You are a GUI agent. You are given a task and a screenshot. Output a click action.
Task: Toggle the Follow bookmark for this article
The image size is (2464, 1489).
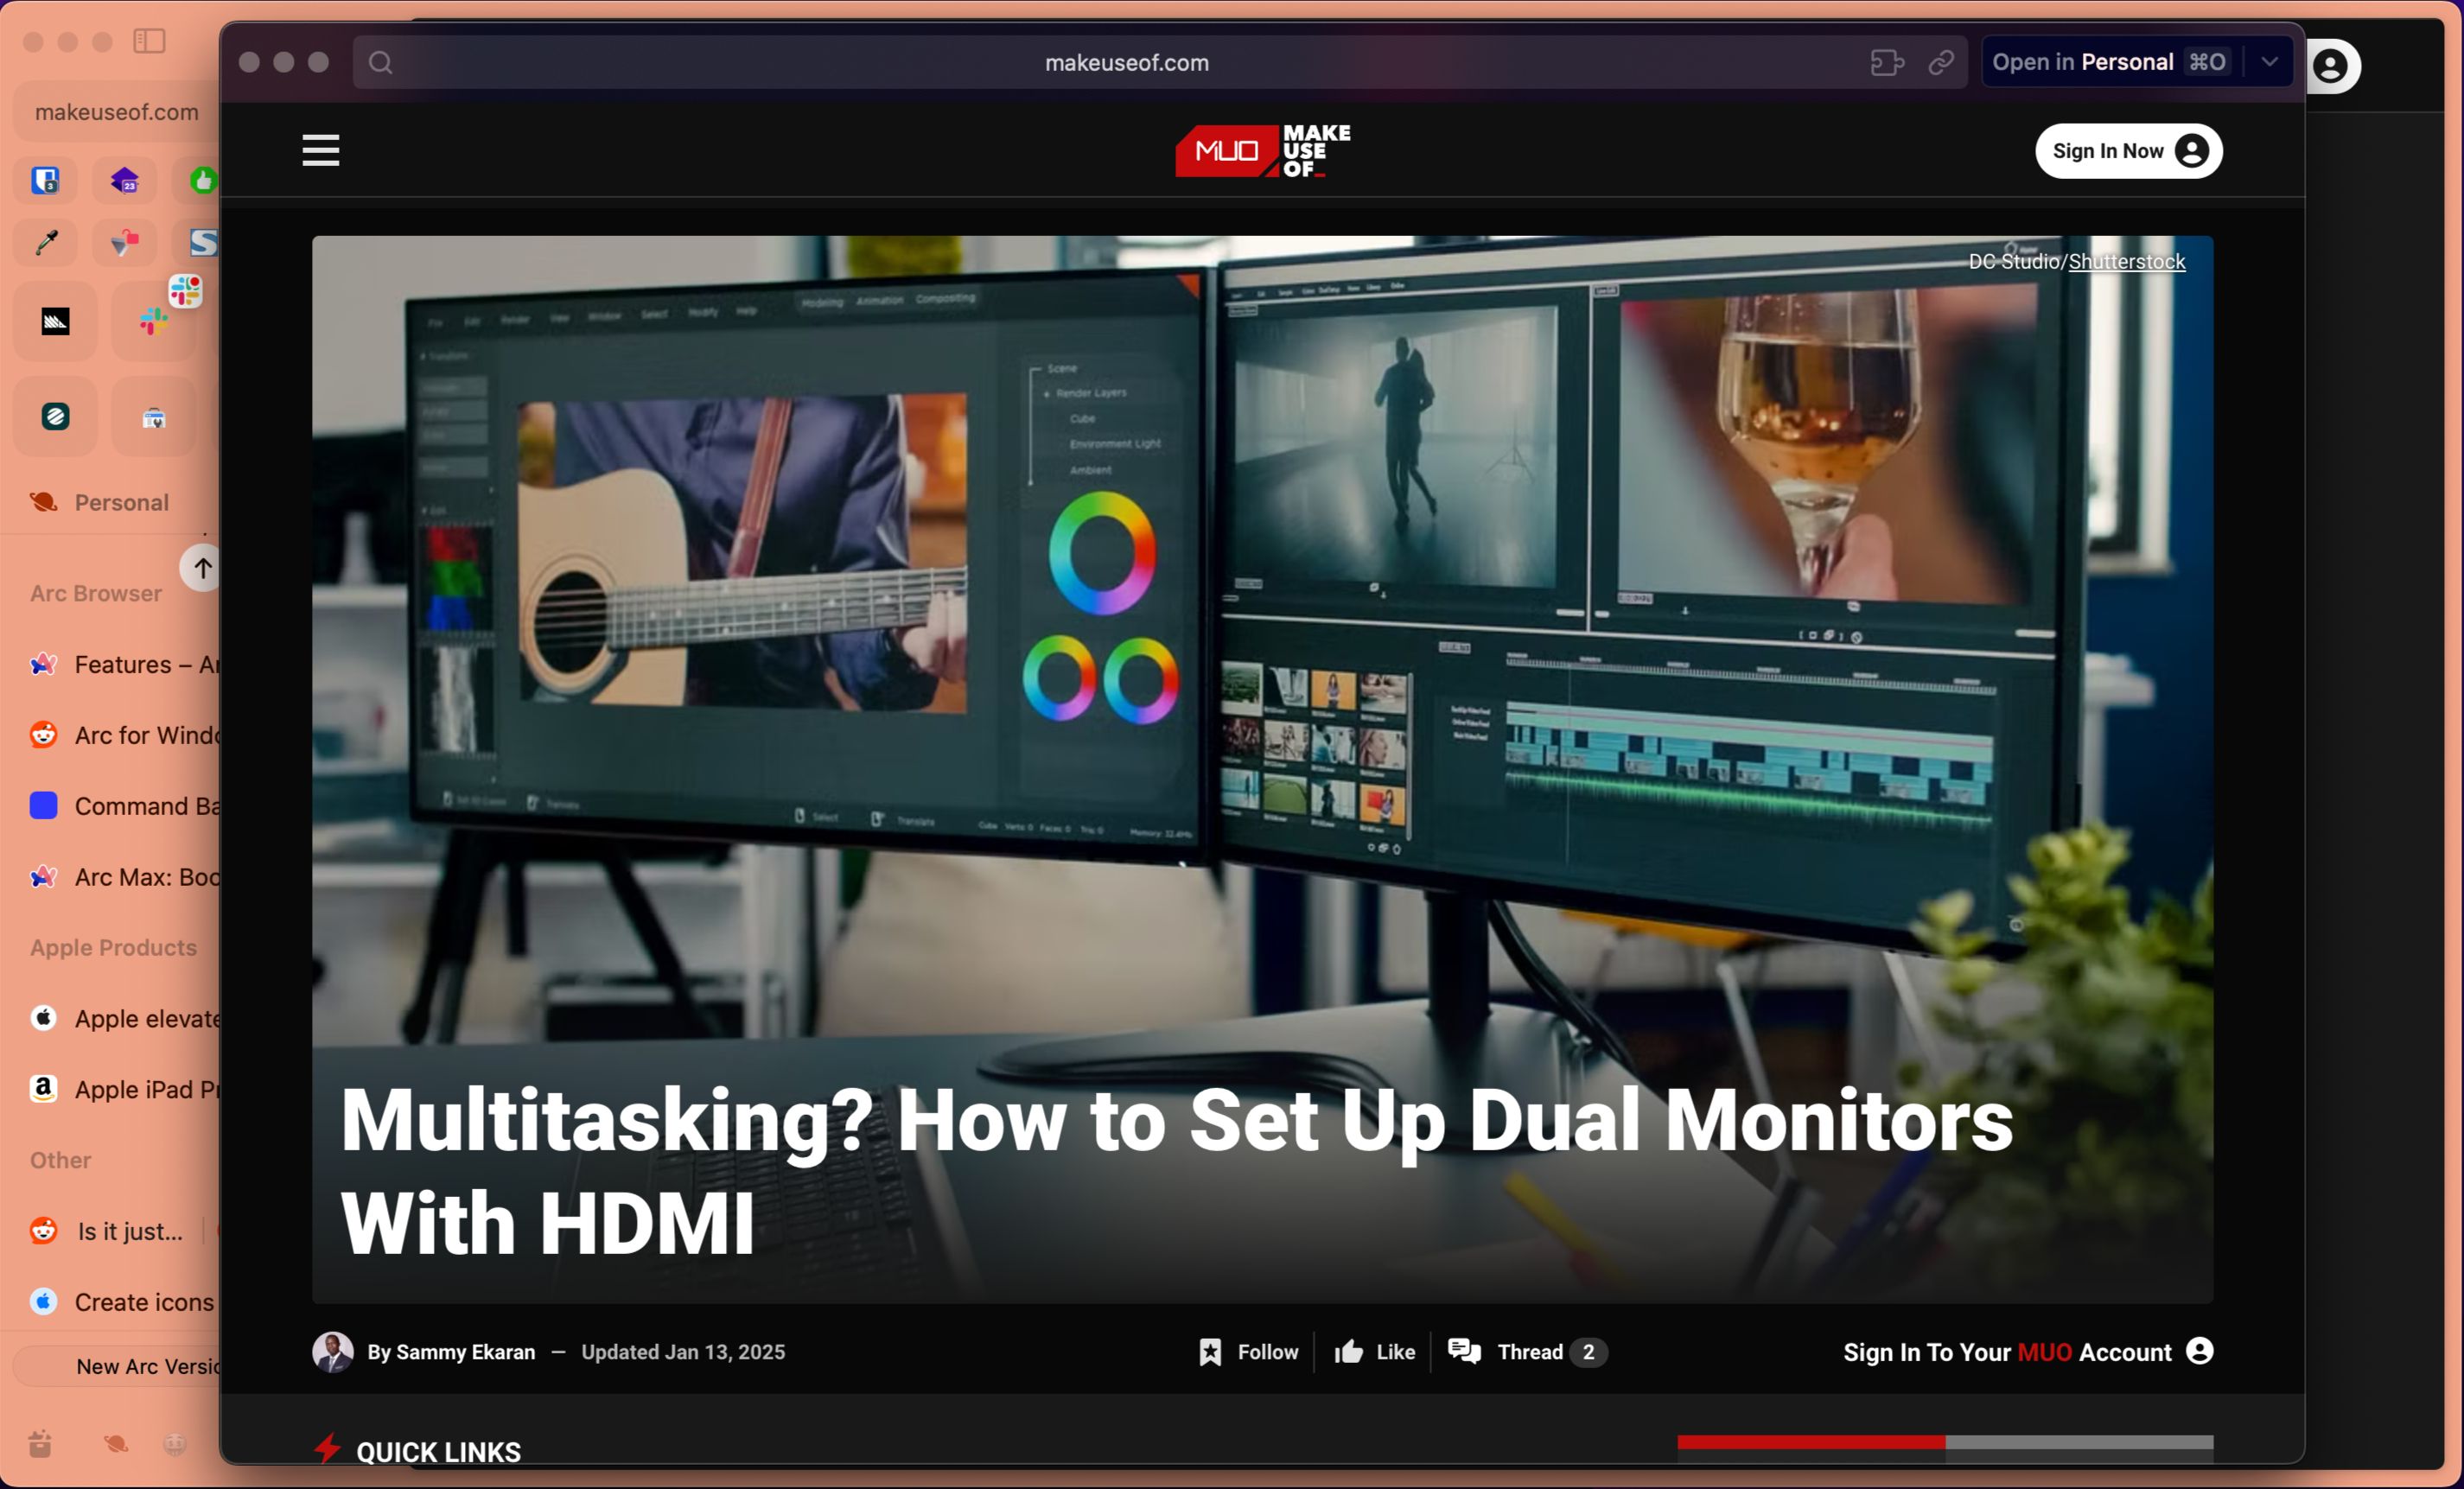point(1248,1352)
